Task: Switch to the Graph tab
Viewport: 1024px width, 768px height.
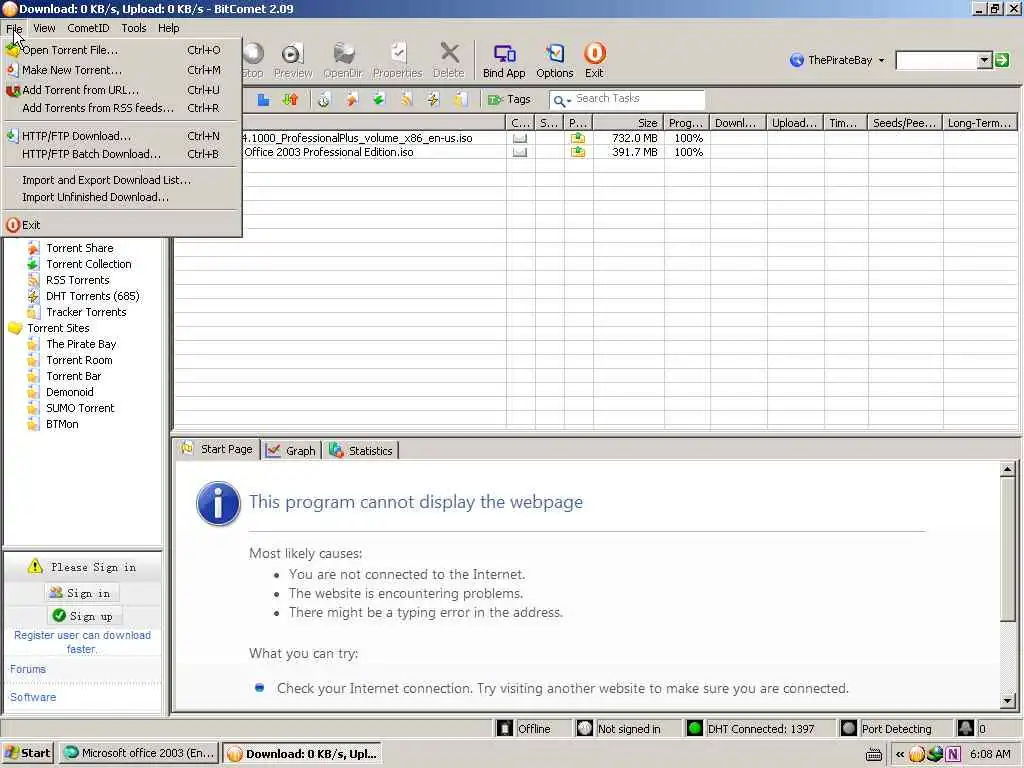Action: tap(291, 451)
